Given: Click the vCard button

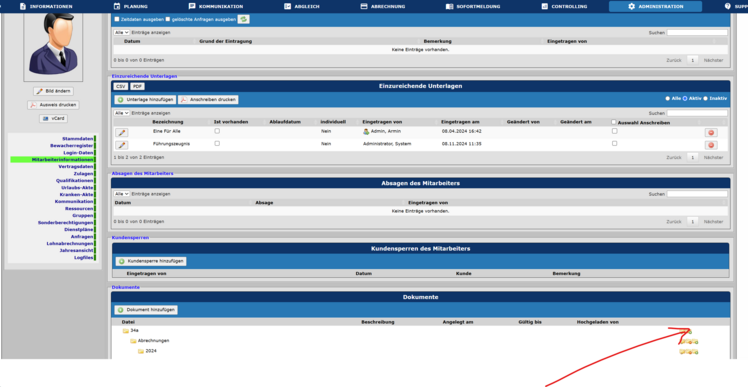Looking at the screenshot, I should (53, 119).
